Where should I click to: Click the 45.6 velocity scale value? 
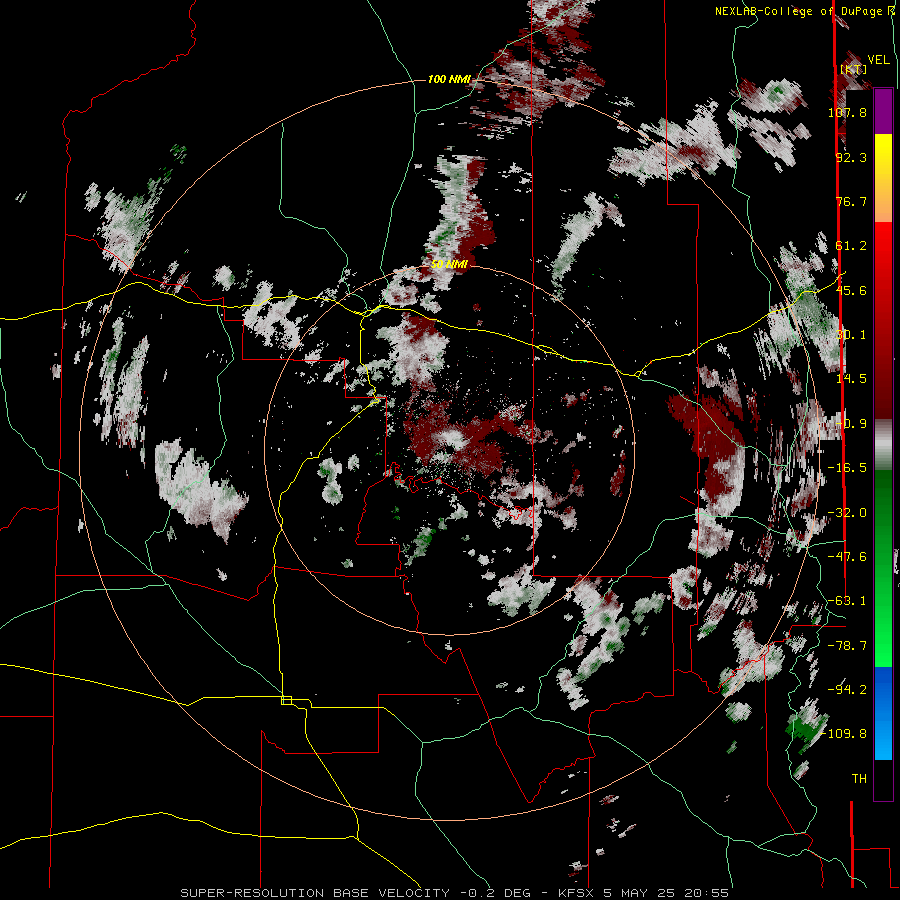click(x=851, y=290)
